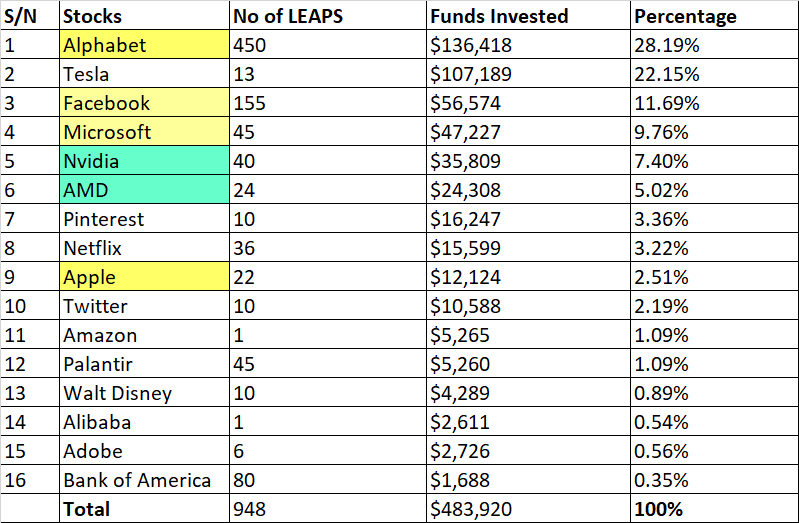
Task: Click the Stocks column header
Action: [143, 16]
